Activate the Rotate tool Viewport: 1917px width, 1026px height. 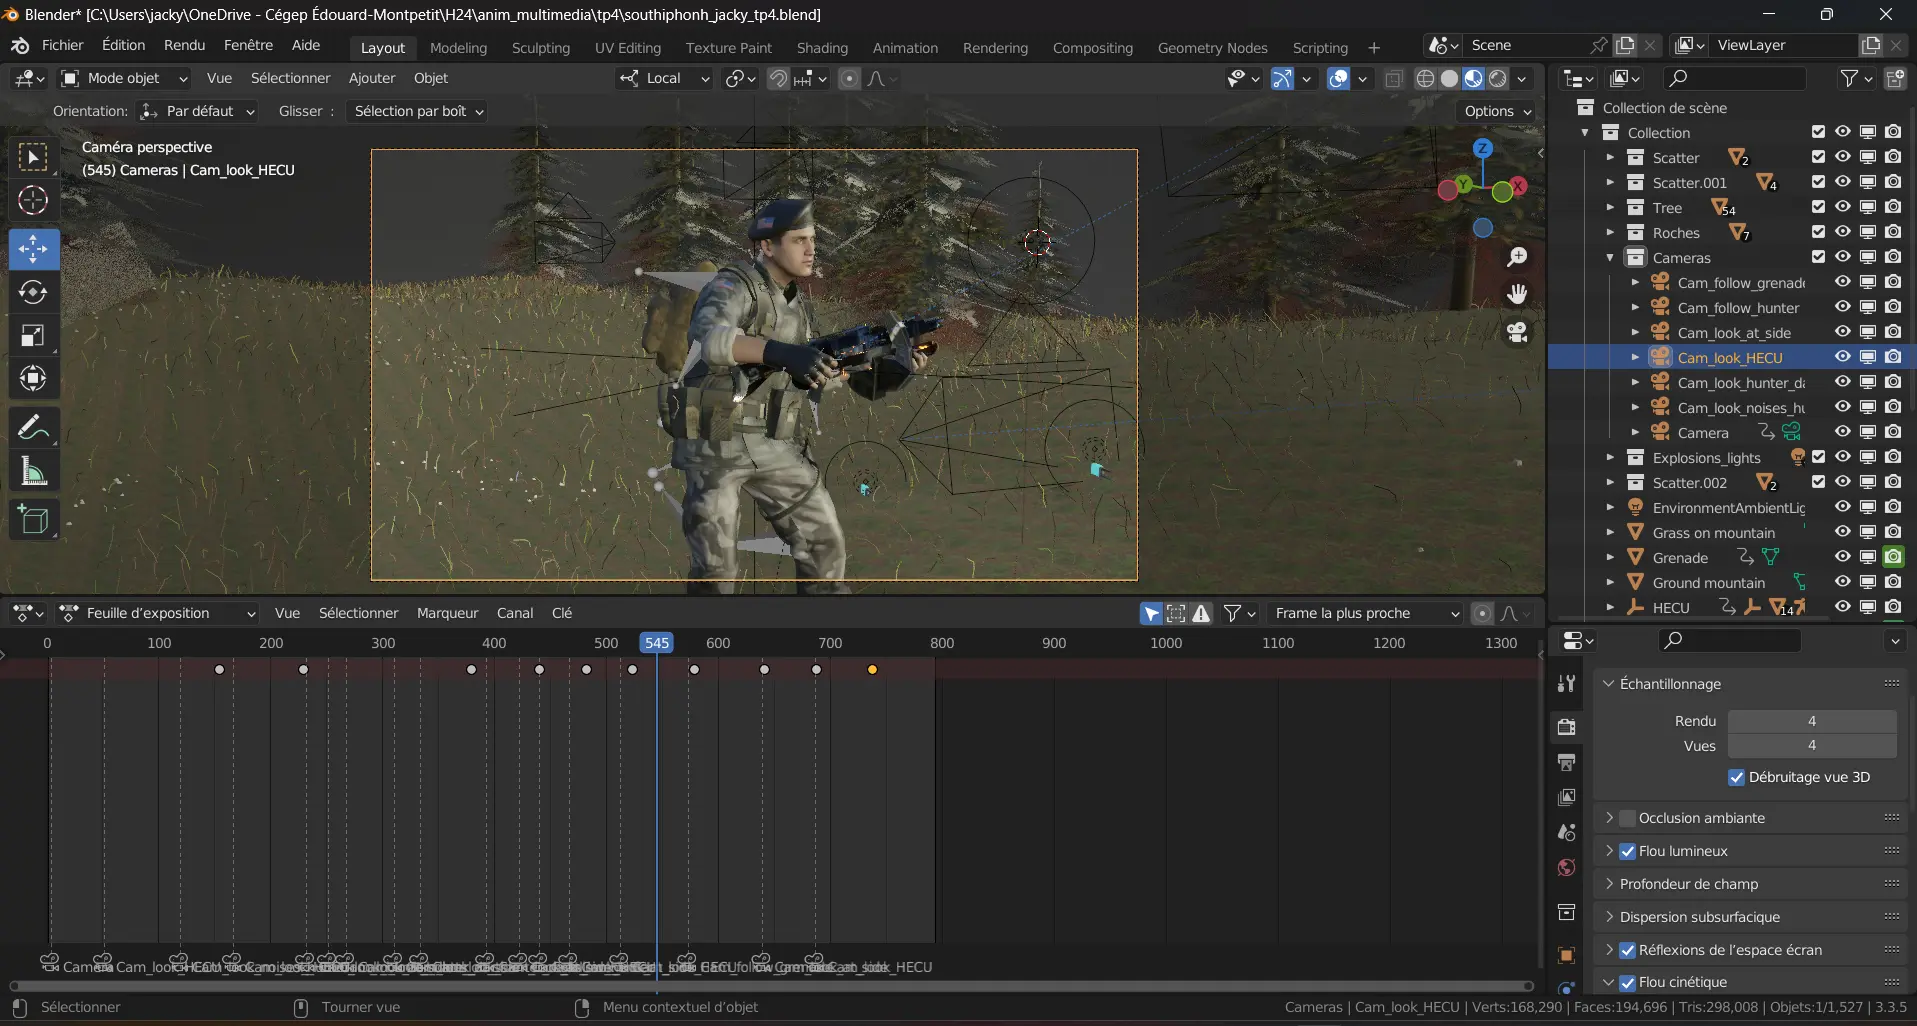pos(33,292)
